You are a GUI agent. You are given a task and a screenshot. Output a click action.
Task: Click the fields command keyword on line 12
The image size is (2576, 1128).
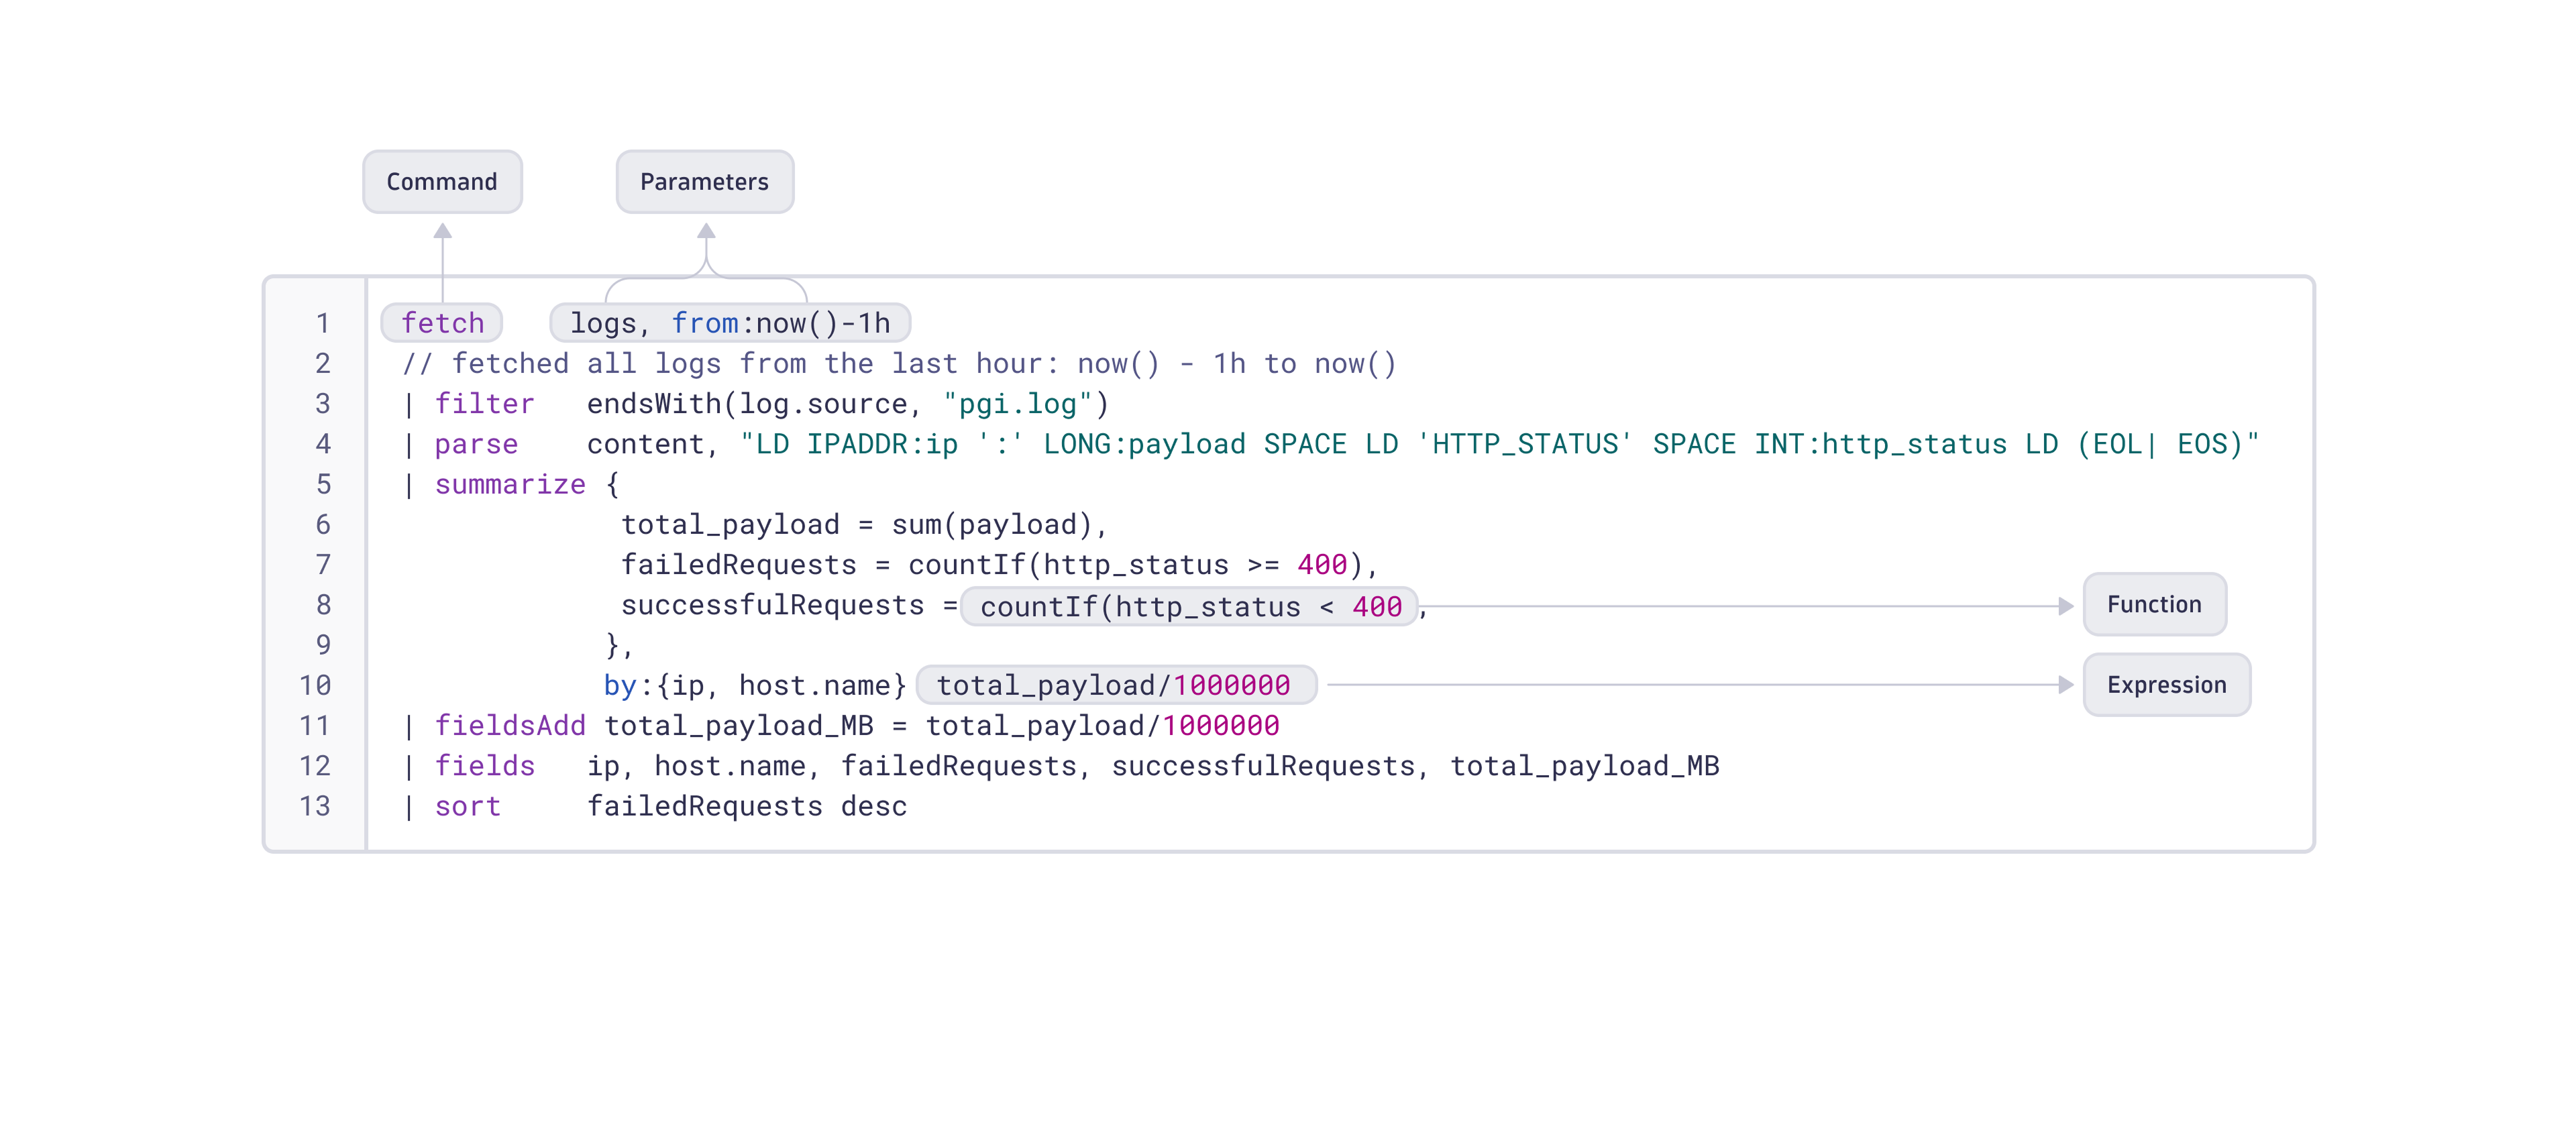(484, 766)
